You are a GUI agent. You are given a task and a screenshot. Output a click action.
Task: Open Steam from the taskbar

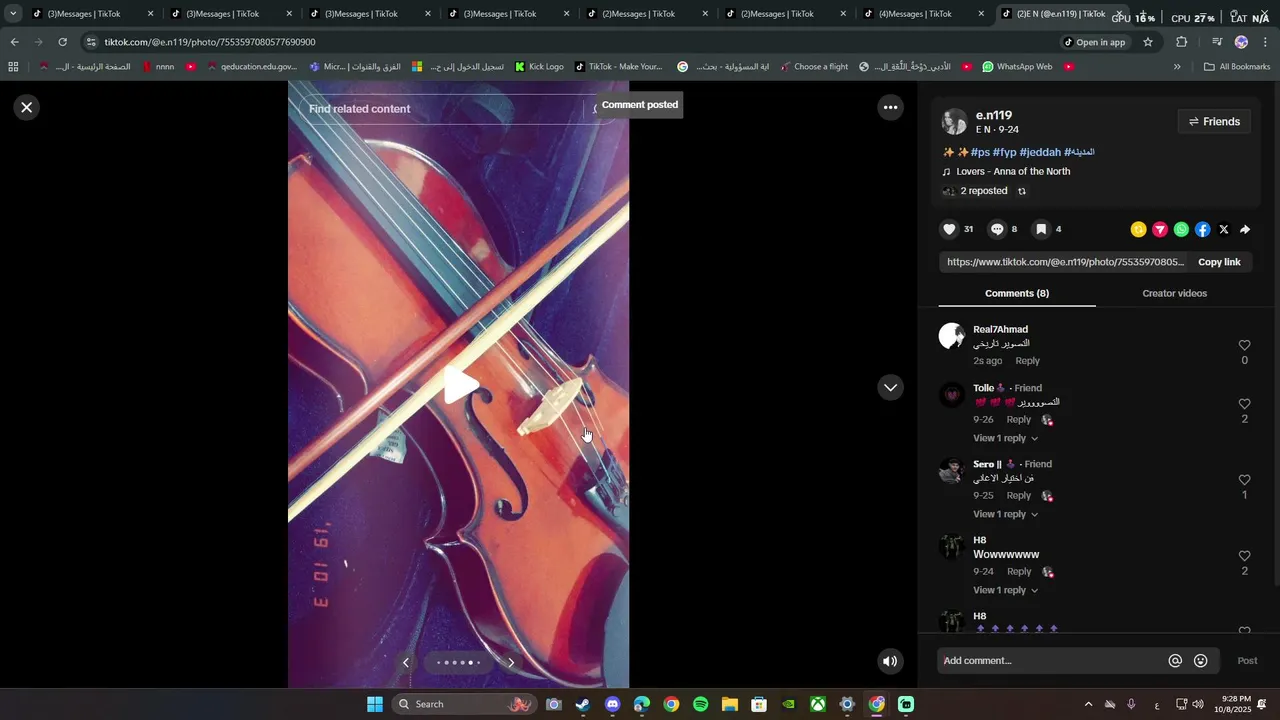(583, 704)
